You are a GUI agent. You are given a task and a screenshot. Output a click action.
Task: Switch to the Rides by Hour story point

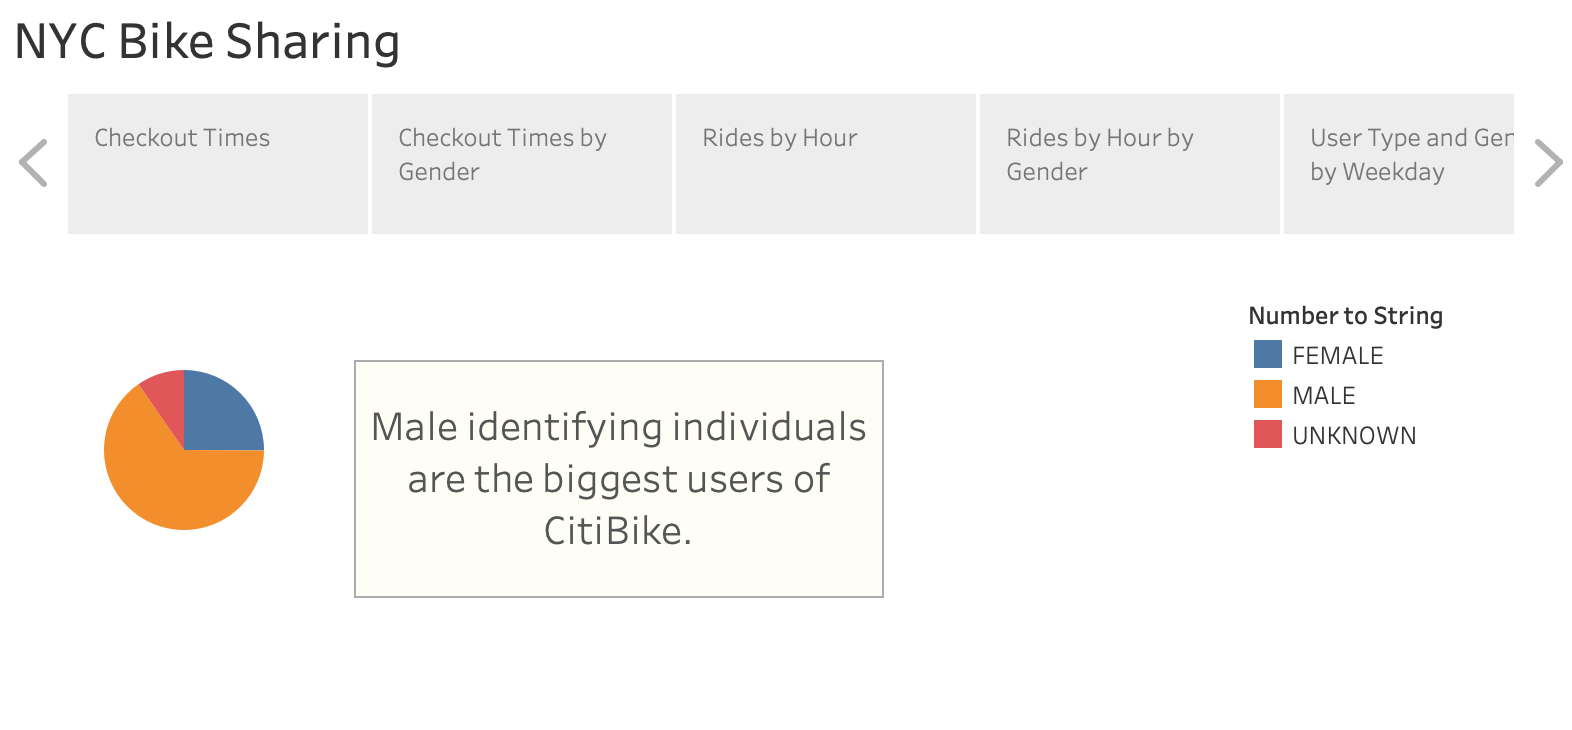[x=825, y=161]
